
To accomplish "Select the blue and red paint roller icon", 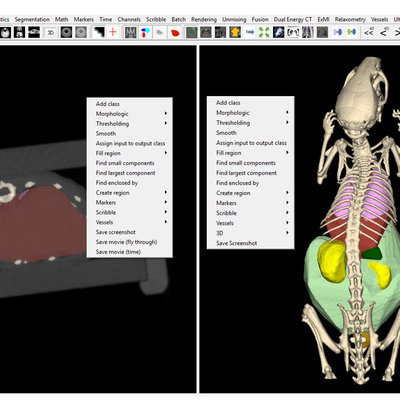I will [x=145, y=32].
